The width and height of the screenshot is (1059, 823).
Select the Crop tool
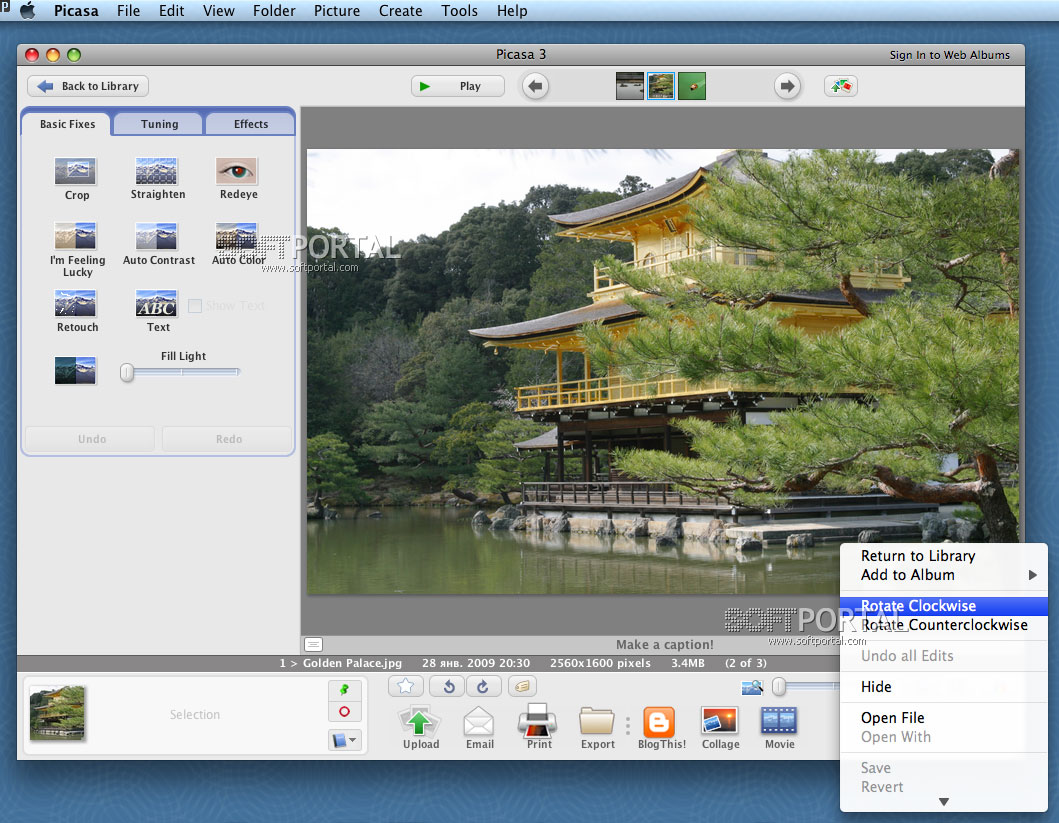pos(76,172)
